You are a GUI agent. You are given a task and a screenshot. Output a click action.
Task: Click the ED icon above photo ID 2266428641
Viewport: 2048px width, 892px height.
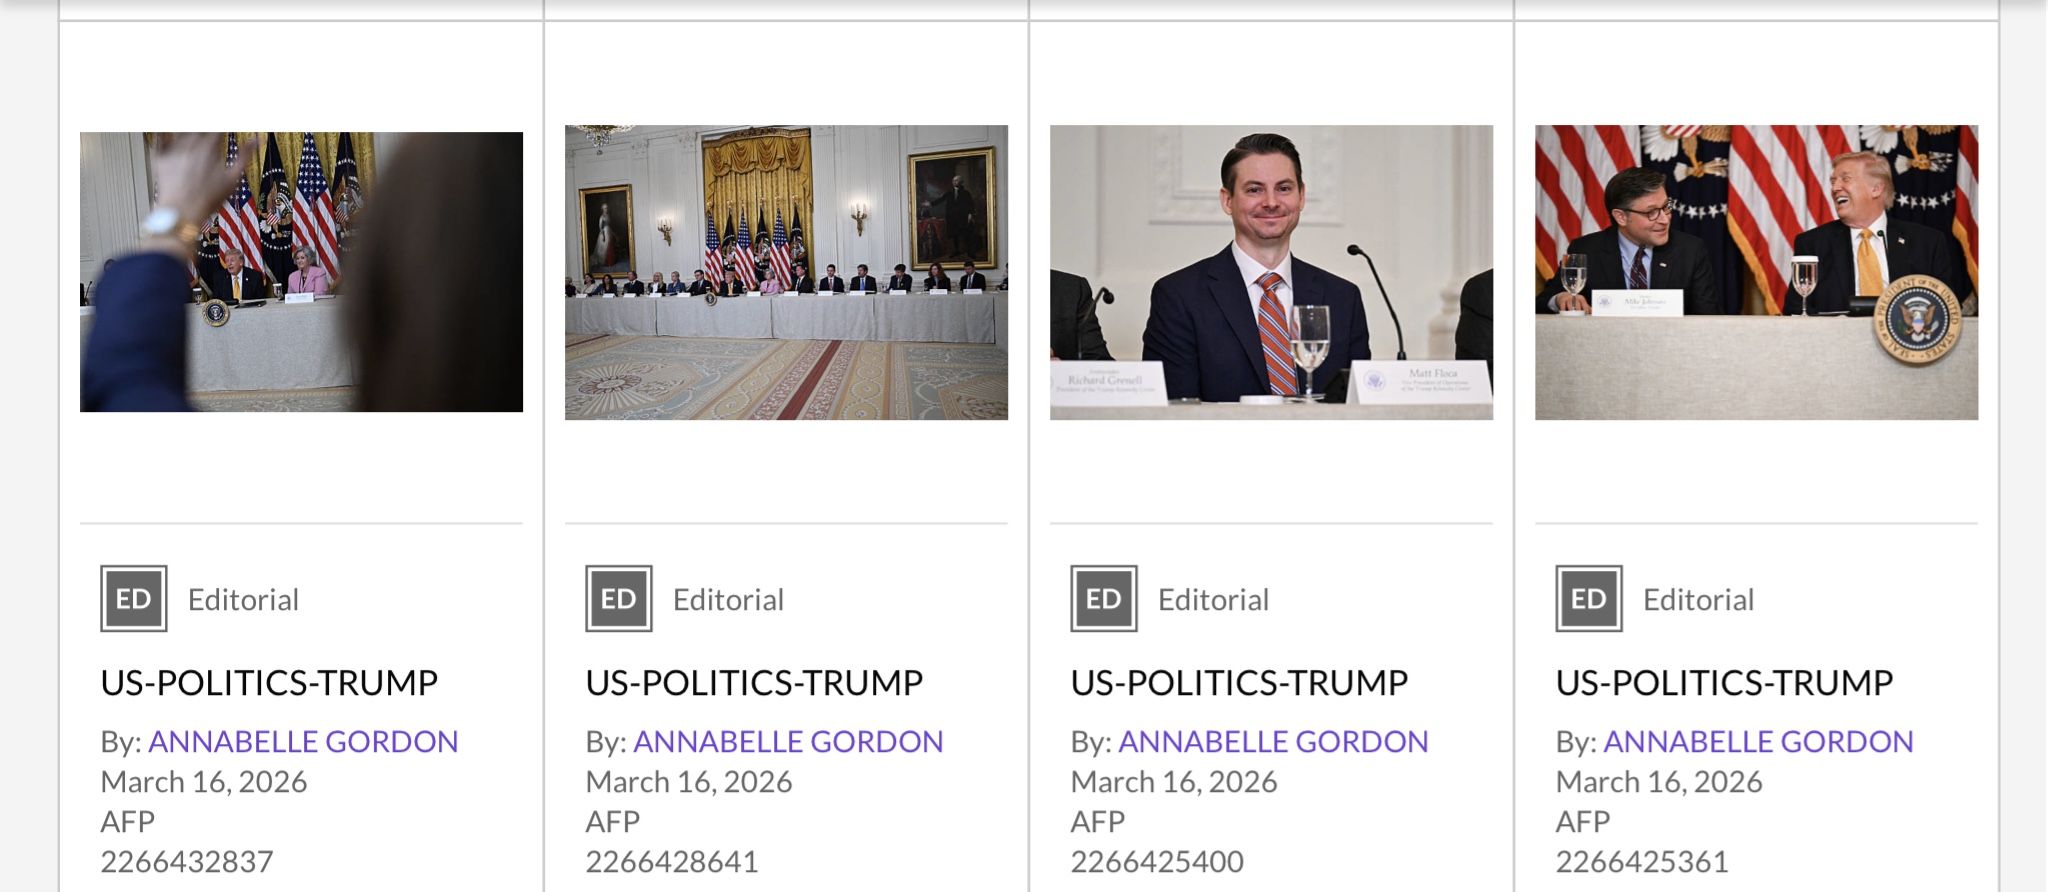click(x=618, y=599)
